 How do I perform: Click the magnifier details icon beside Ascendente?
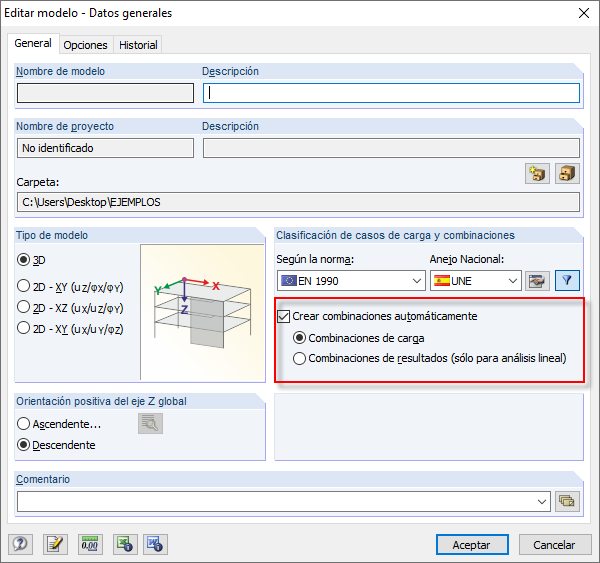point(150,423)
